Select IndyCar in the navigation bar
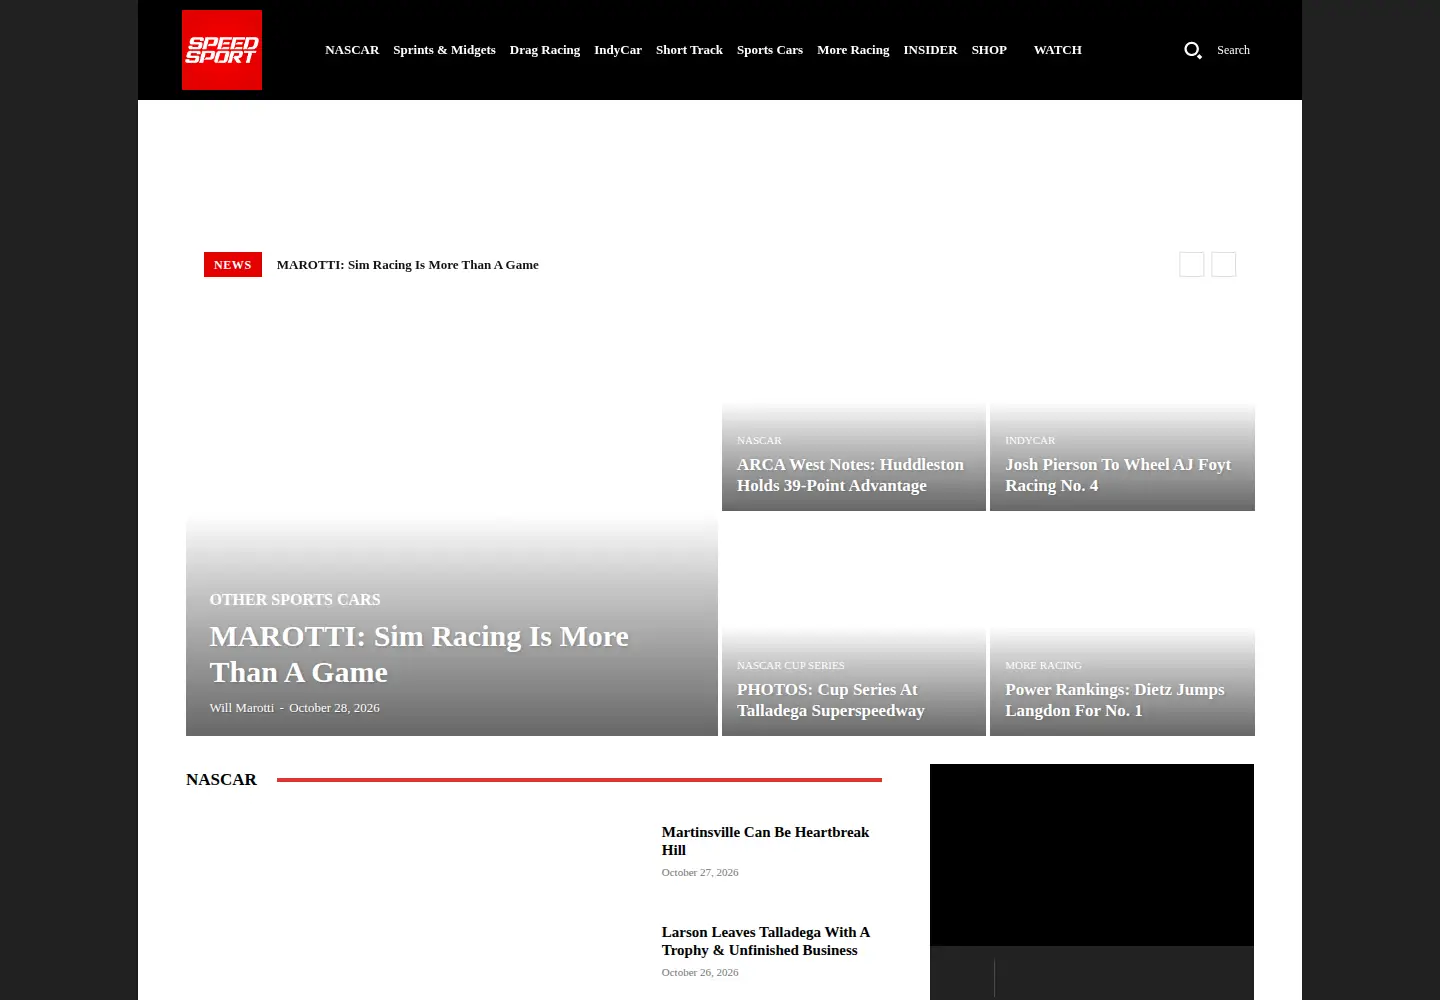 [618, 50]
